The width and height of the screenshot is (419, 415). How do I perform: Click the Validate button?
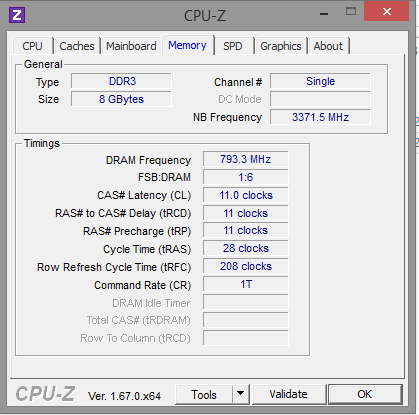click(289, 394)
